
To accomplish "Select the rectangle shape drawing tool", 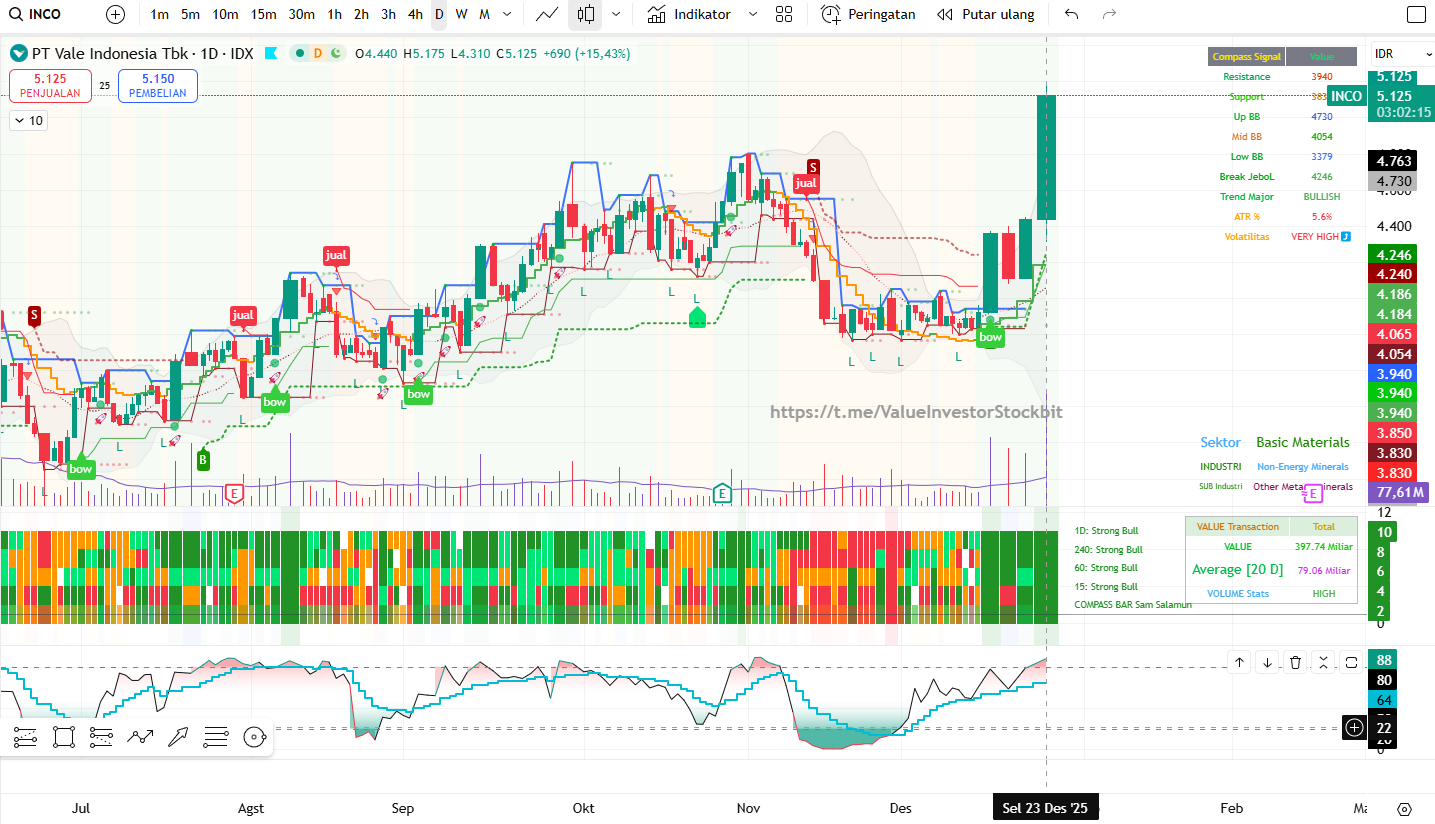I will (x=64, y=738).
